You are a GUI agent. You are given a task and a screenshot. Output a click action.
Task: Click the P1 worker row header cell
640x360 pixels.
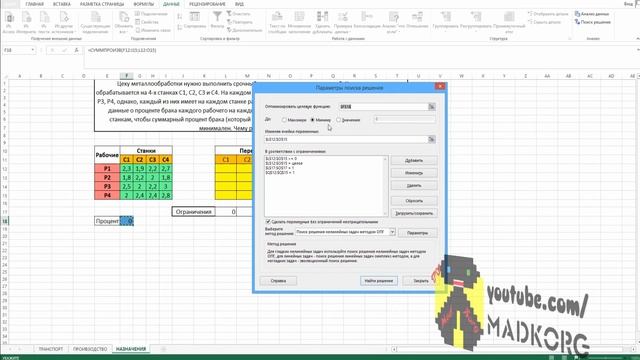107,168
